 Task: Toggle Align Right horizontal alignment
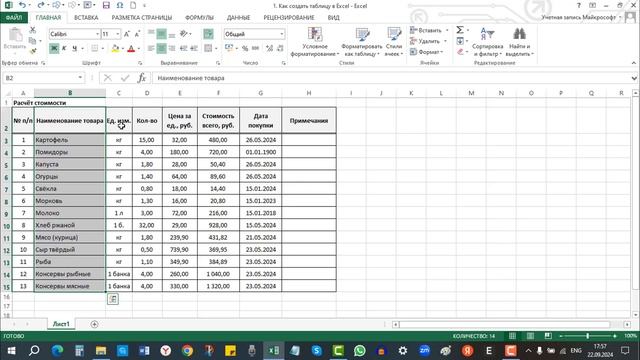172,49
